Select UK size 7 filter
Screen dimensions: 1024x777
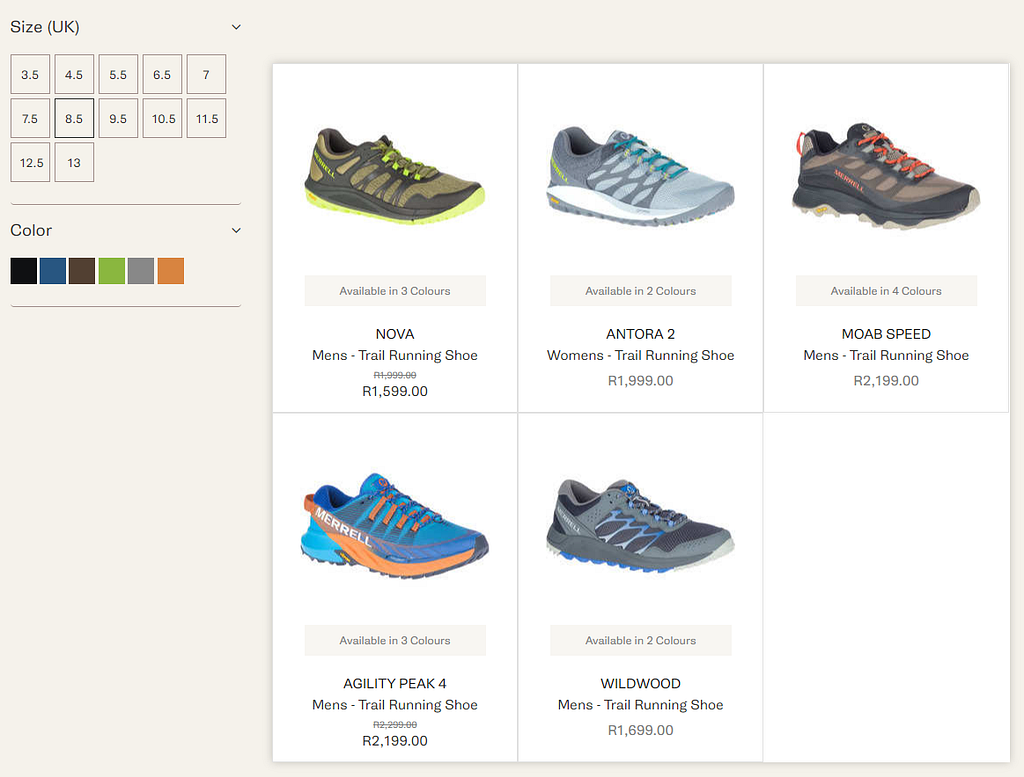[206, 74]
